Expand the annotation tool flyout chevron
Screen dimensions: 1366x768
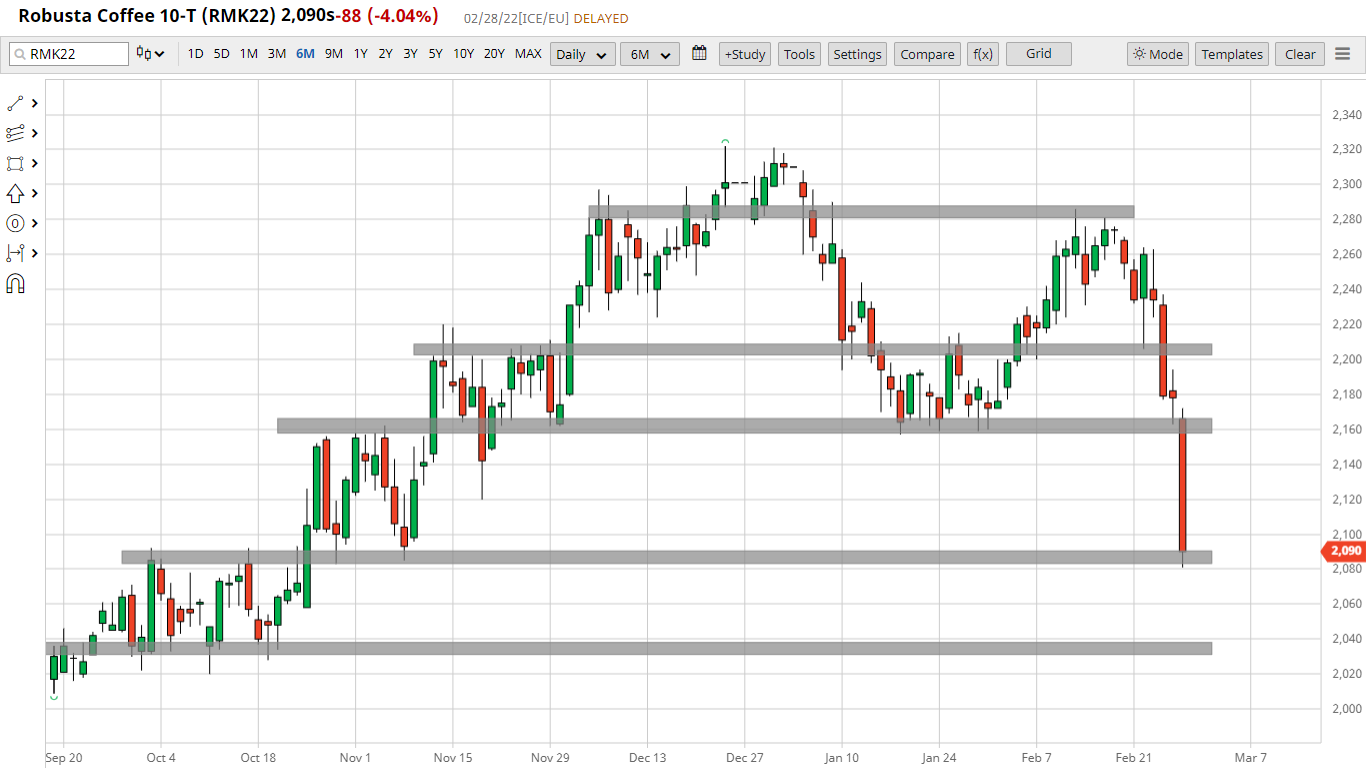click(35, 223)
